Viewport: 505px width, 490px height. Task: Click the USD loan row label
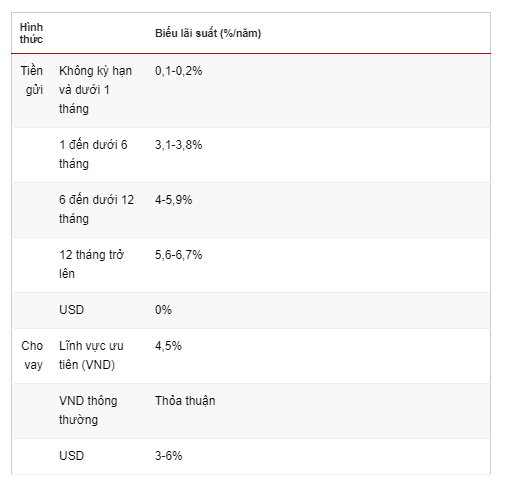(71, 456)
